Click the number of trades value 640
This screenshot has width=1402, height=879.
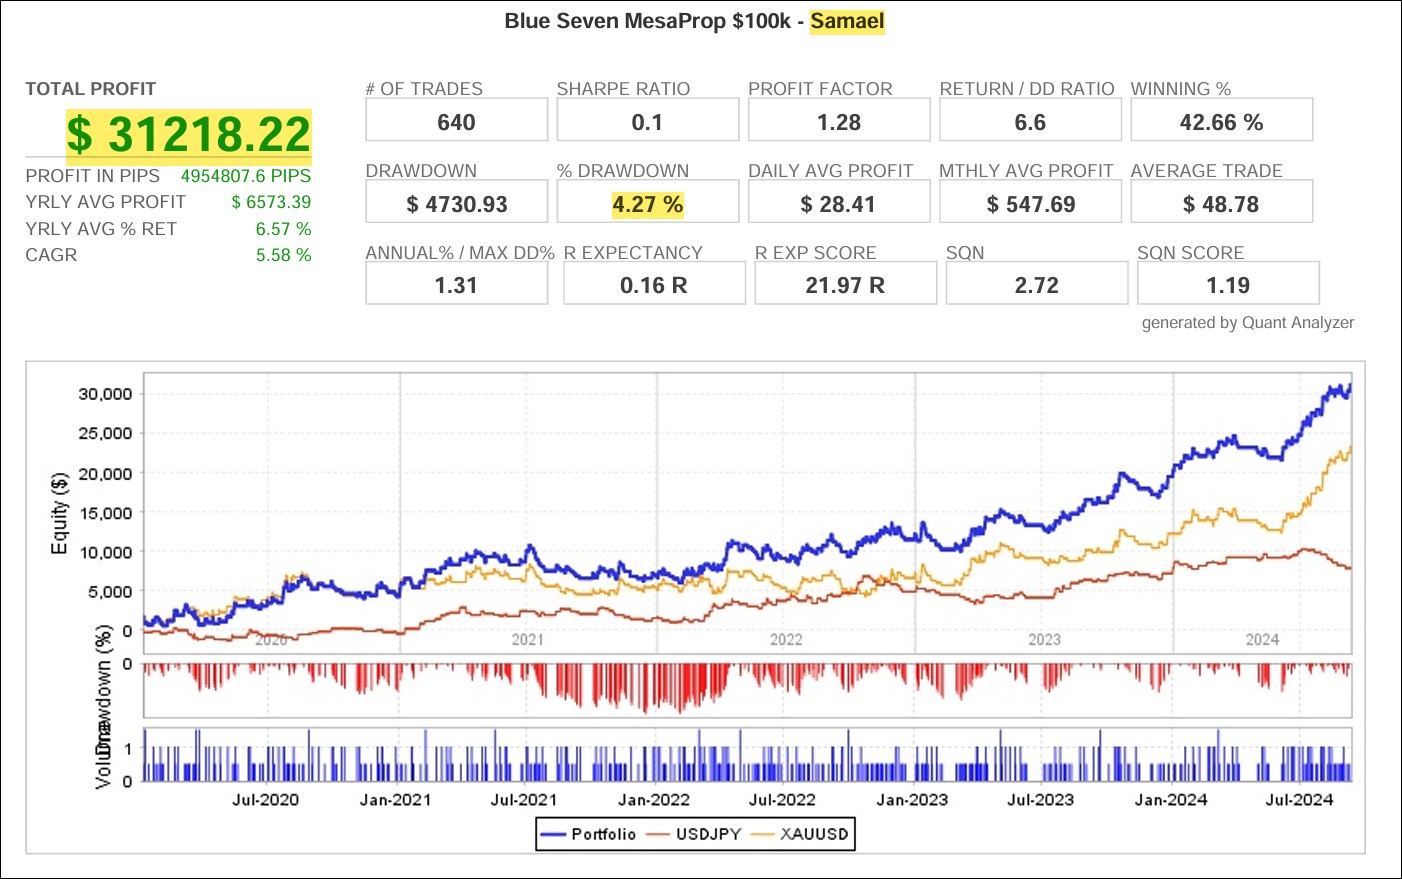tap(456, 122)
